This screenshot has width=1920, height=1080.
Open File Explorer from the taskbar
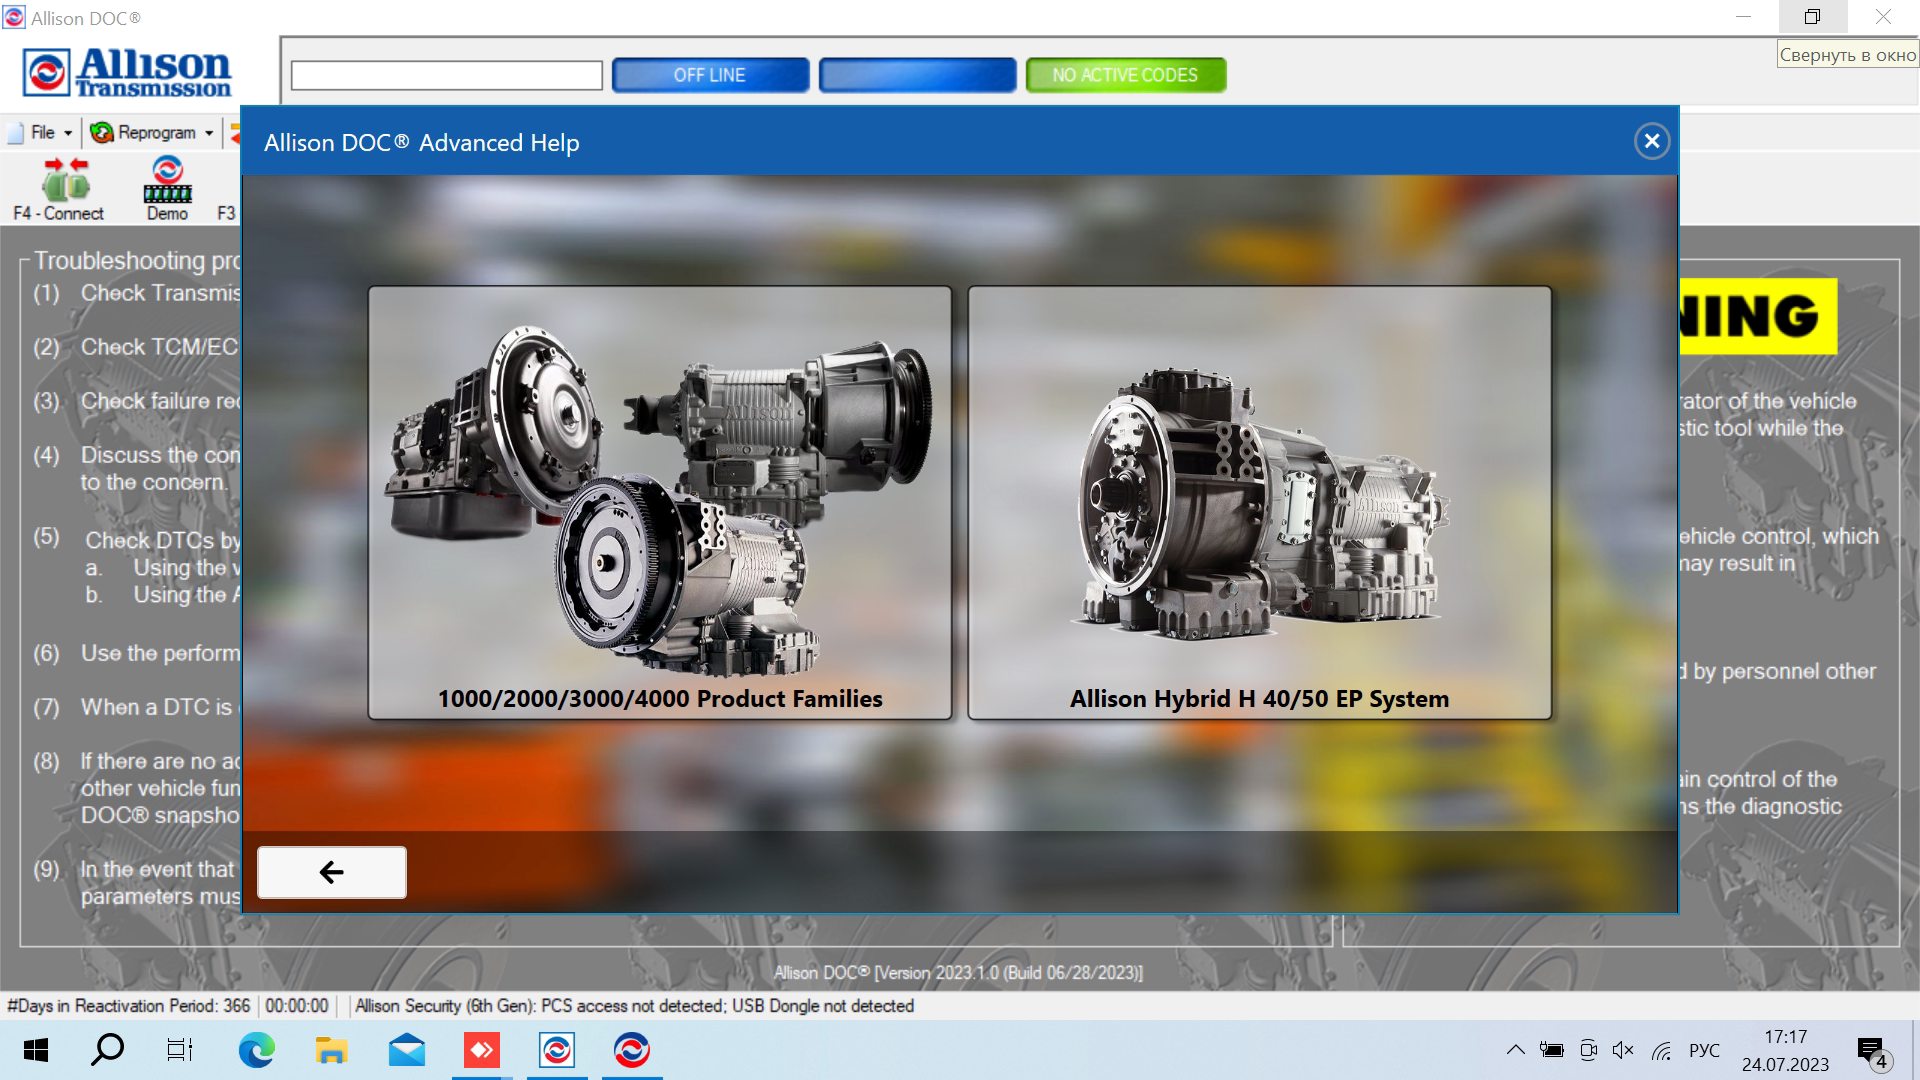[x=330, y=1050]
